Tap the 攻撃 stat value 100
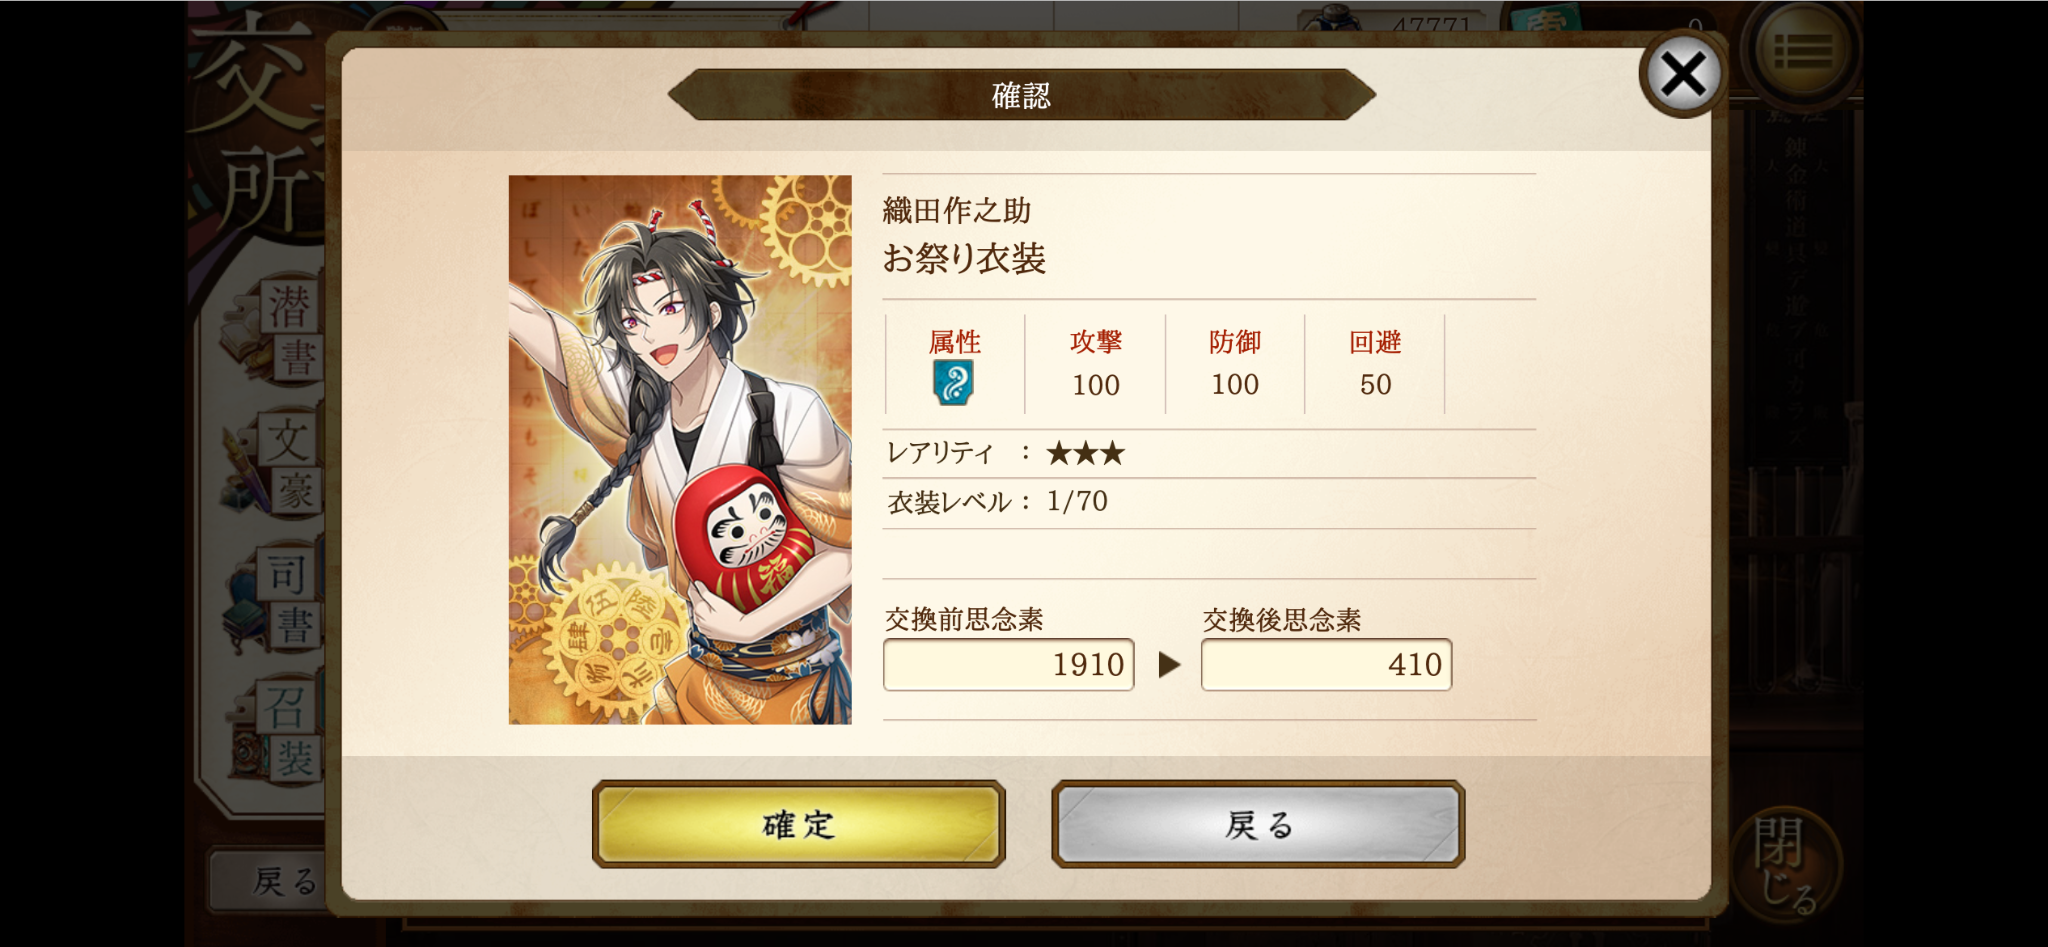The image size is (2048, 947). pyautogui.click(x=1096, y=385)
